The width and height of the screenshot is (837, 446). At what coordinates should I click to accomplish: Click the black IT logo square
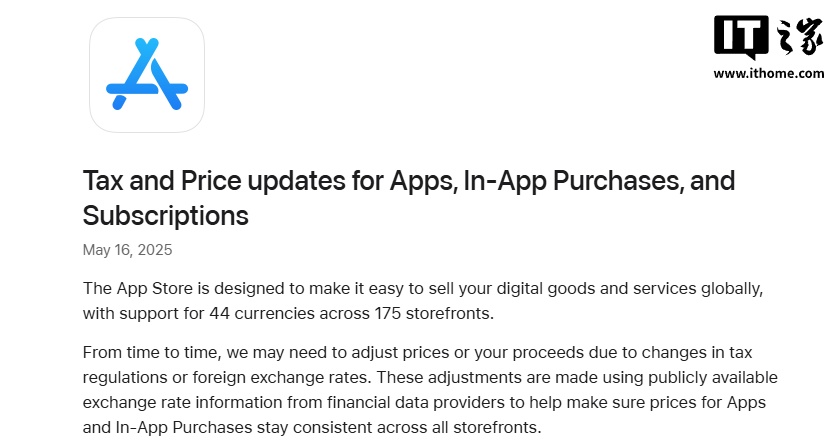[x=740, y=39]
